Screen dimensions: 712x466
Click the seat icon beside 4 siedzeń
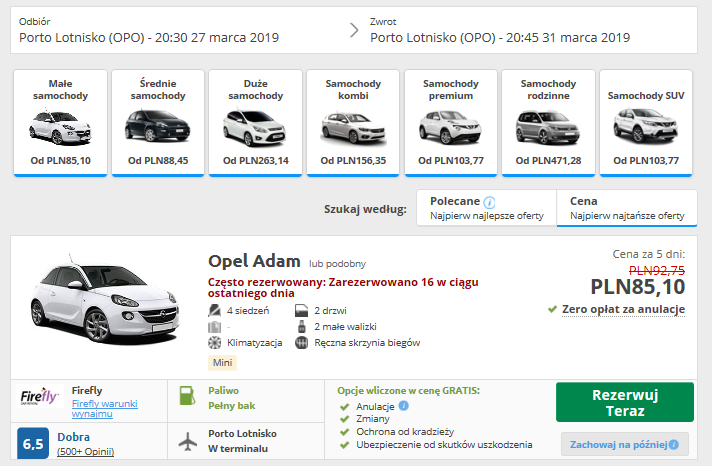point(214,311)
